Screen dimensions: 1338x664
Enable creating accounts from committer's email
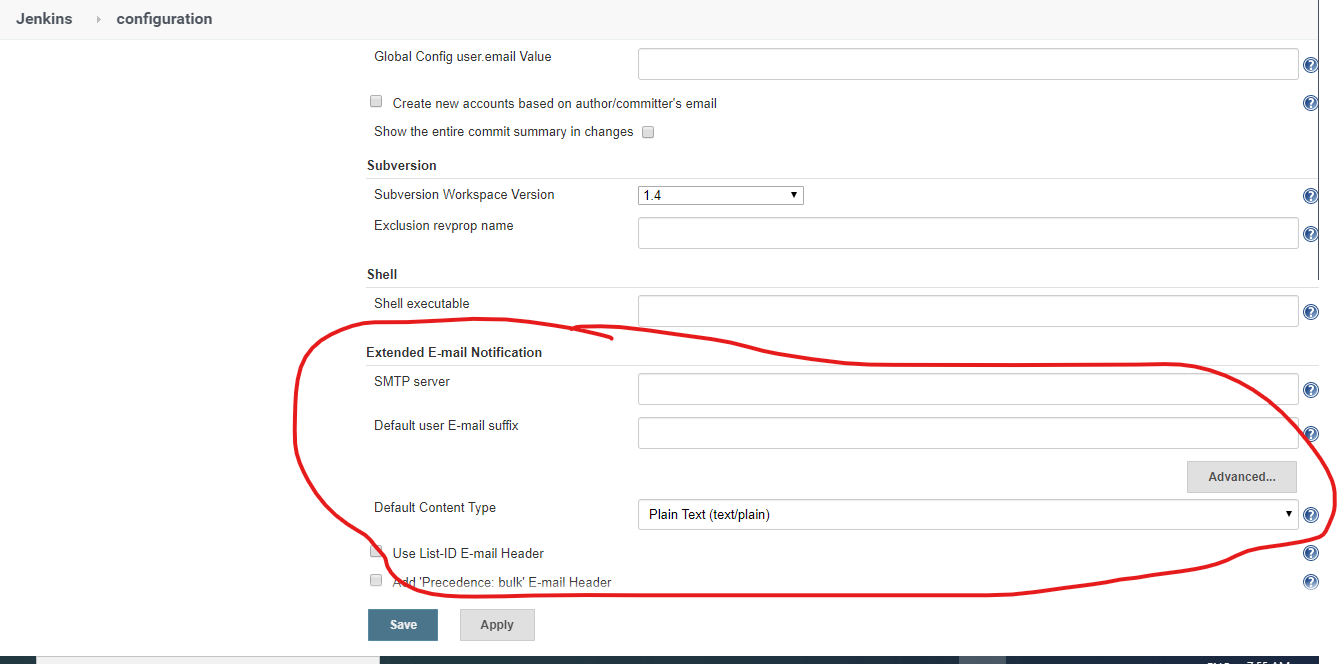(376, 101)
